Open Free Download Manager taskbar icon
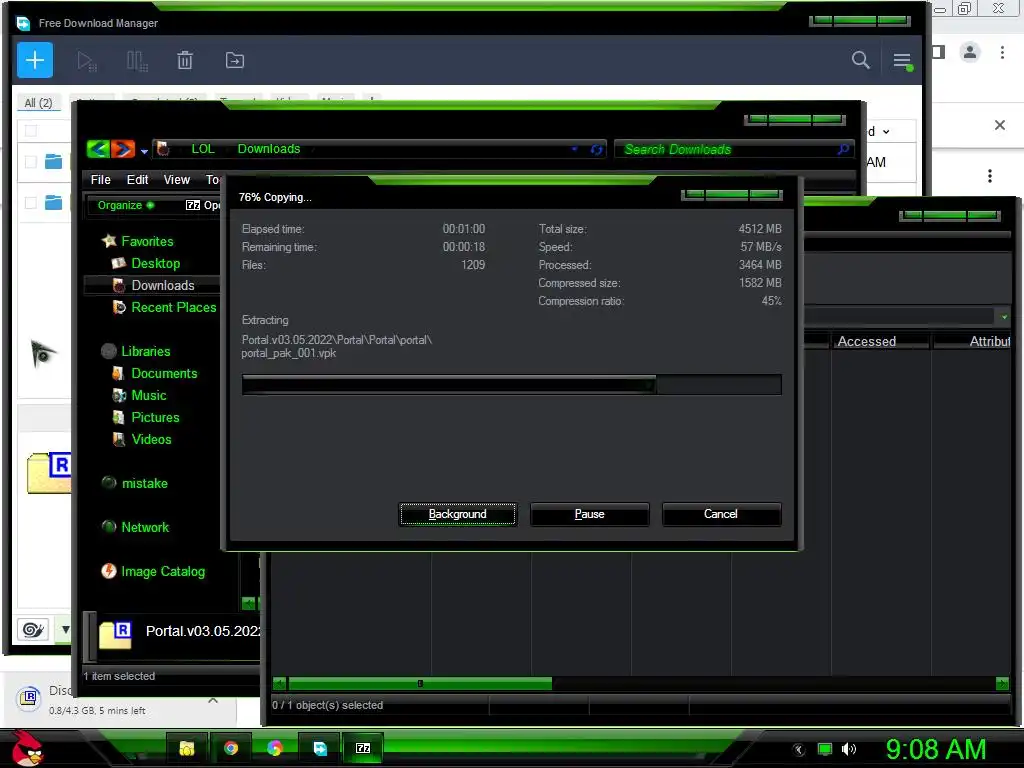The width and height of the screenshot is (1024, 768). click(x=319, y=748)
